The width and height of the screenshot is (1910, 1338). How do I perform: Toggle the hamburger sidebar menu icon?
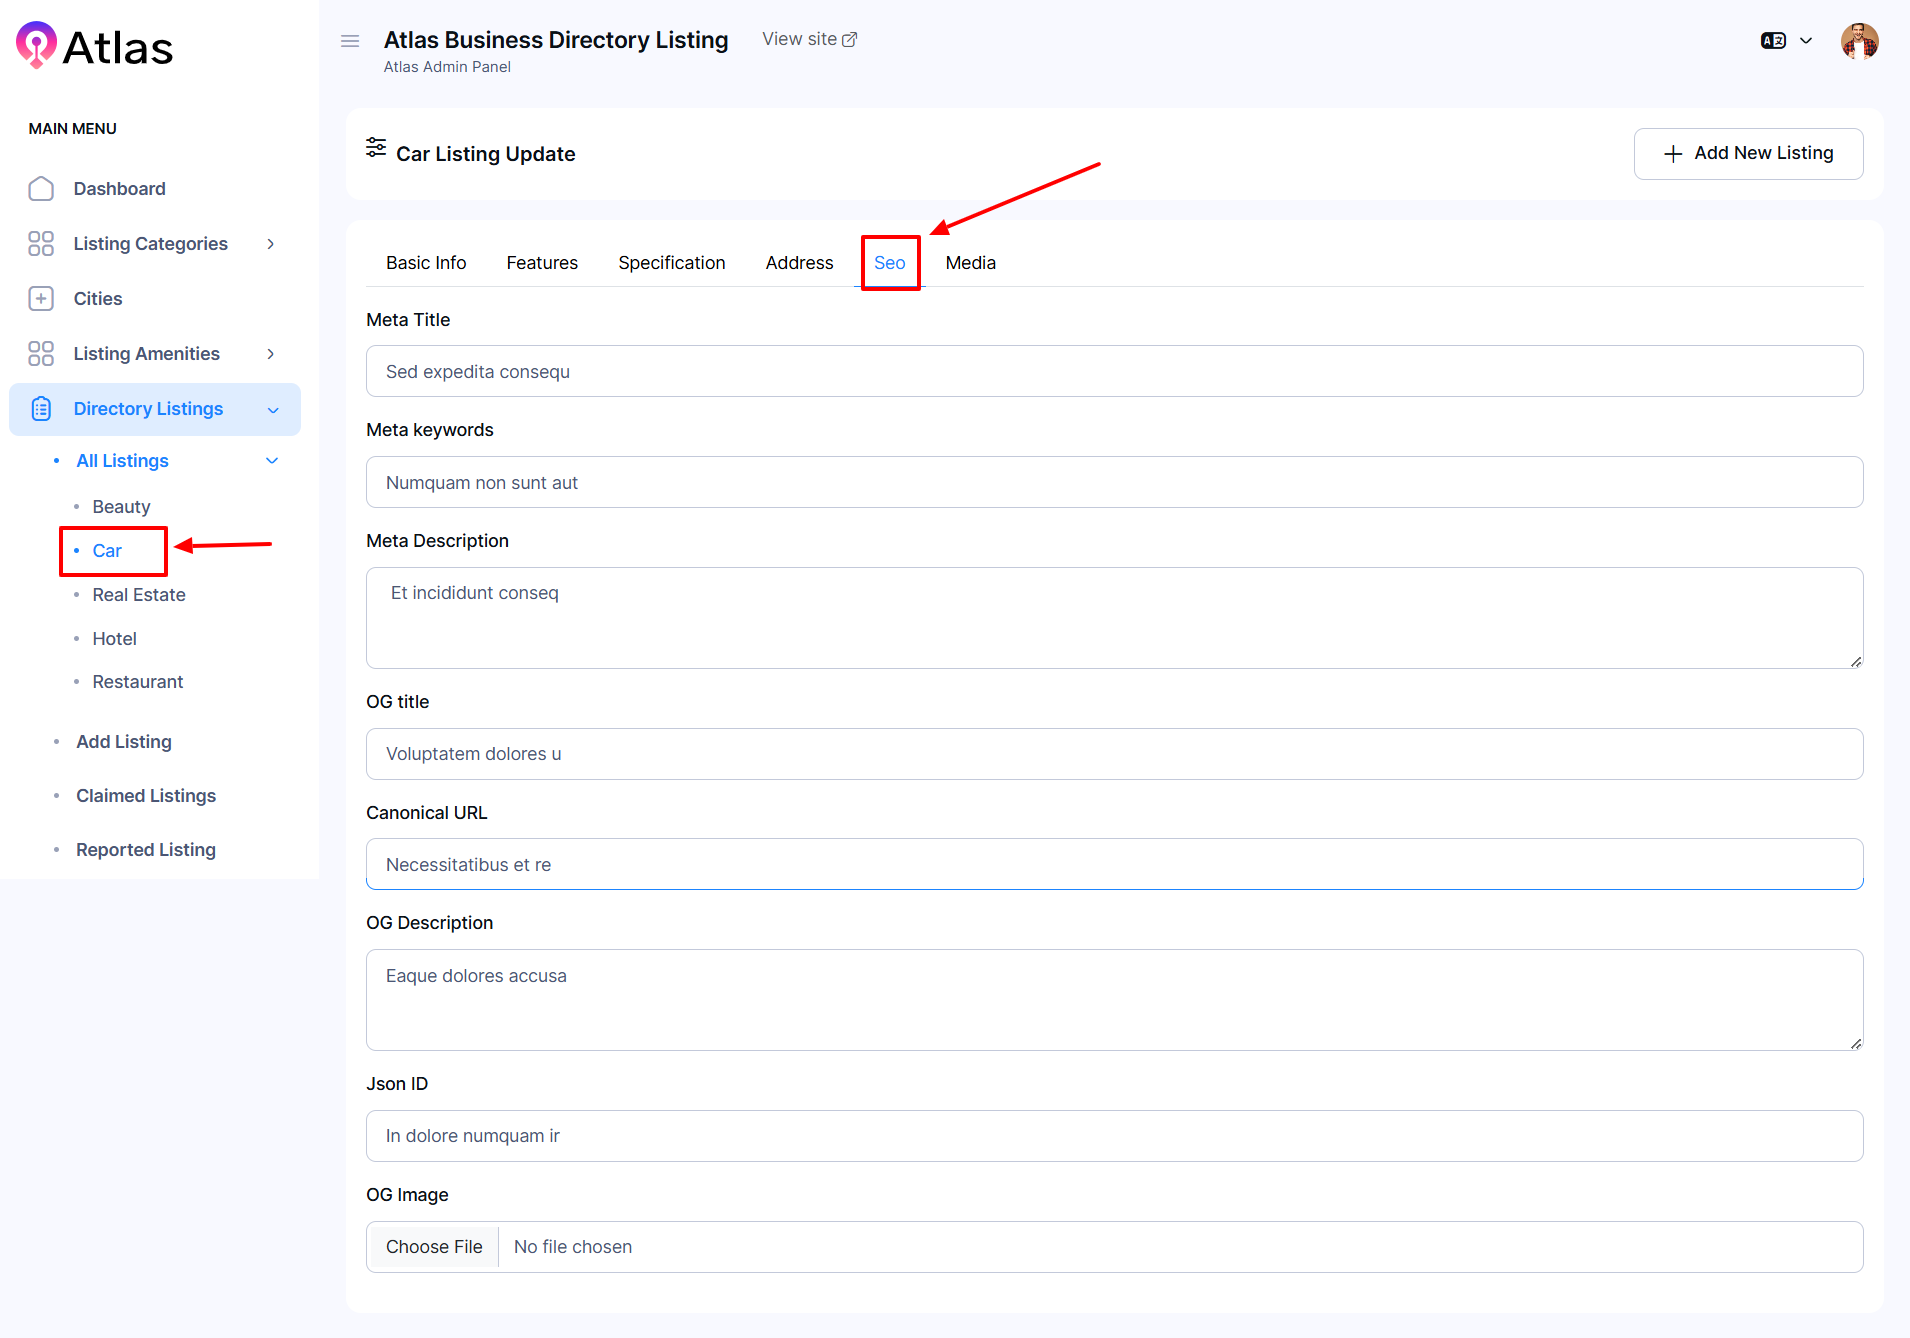(350, 41)
